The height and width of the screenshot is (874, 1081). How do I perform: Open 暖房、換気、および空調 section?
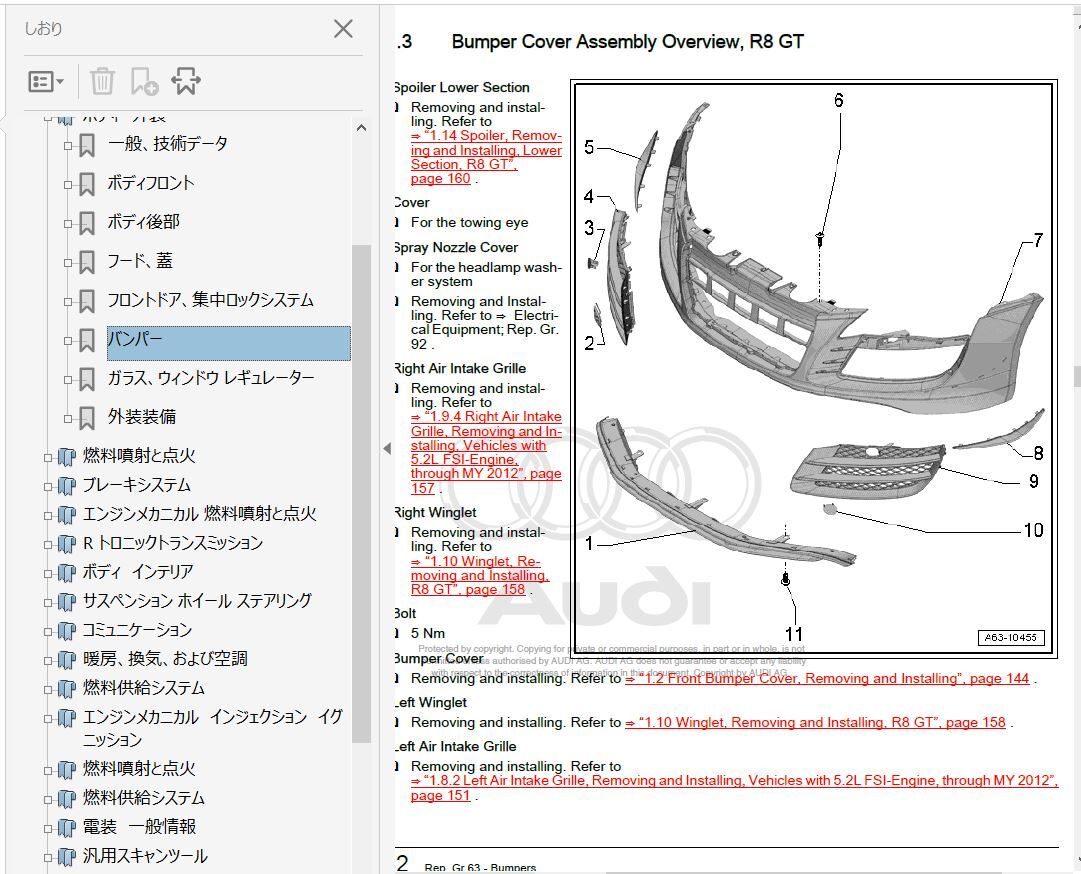(165, 659)
